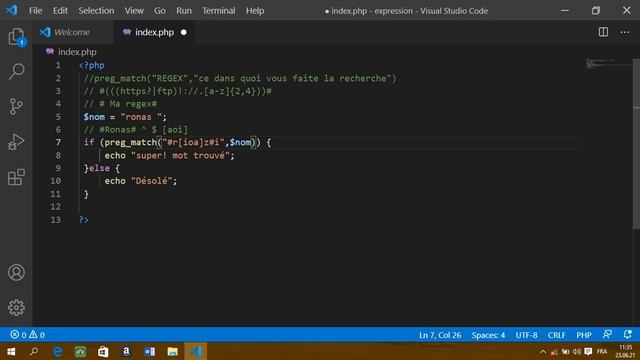Viewport: 640px width, 360px height.
Task: Click the VS Code logo in title bar
Action: [11, 10]
